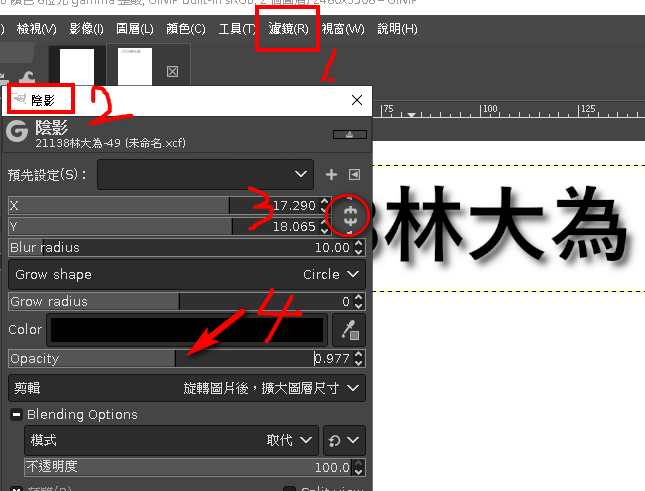Open the 視窗(W) windows menu
The width and height of the screenshot is (645, 491).
(343, 29)
